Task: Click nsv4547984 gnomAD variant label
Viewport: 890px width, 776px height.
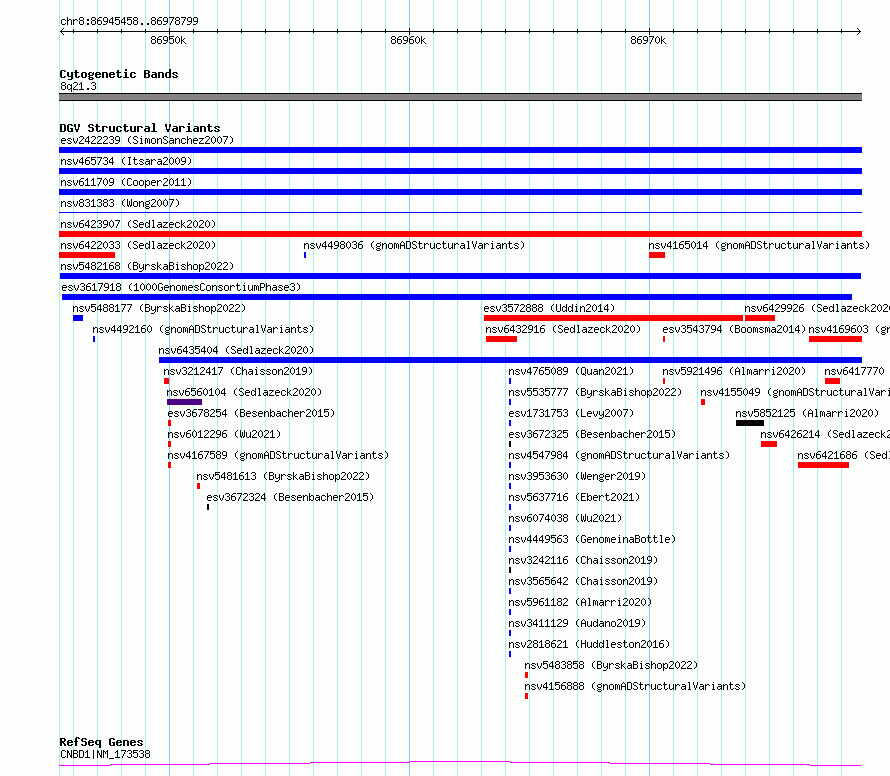Action: pos(619,455)
